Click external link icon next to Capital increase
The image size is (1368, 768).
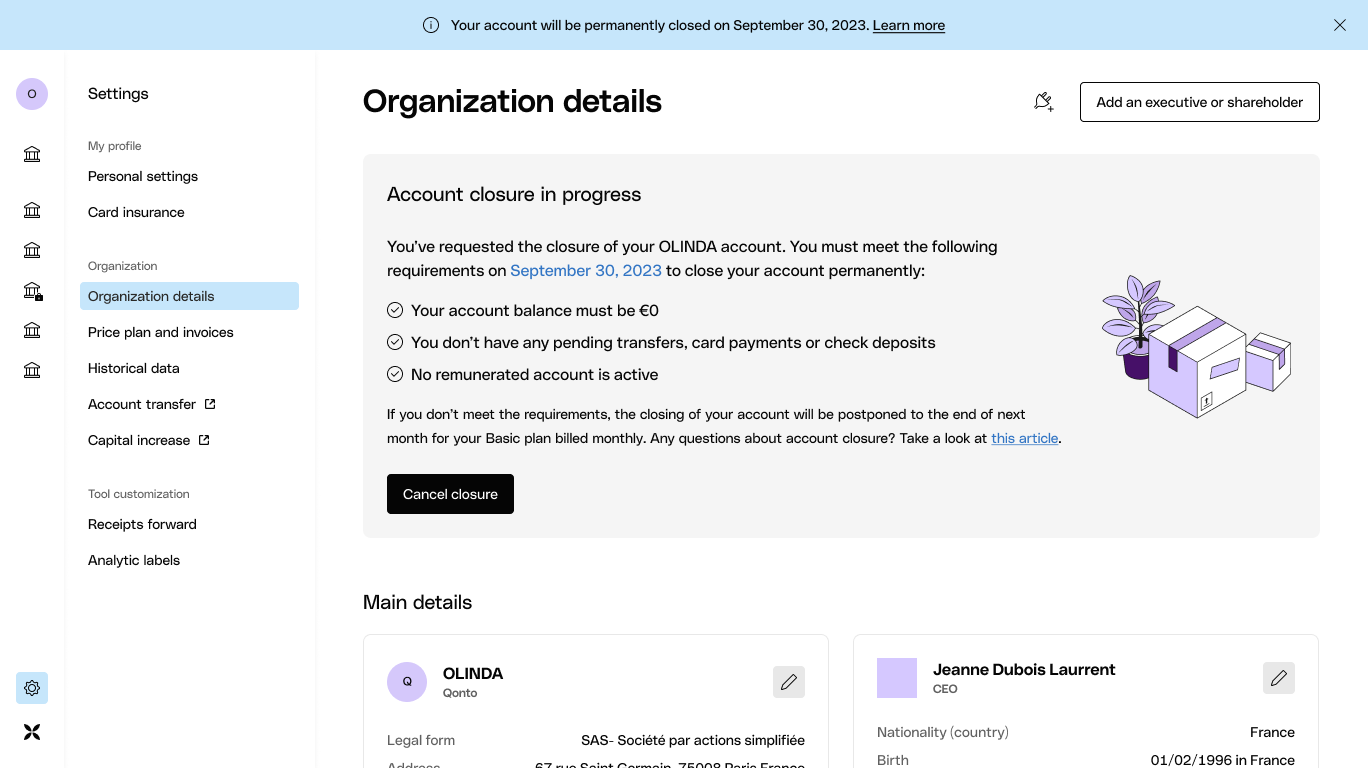click(204, 440)
